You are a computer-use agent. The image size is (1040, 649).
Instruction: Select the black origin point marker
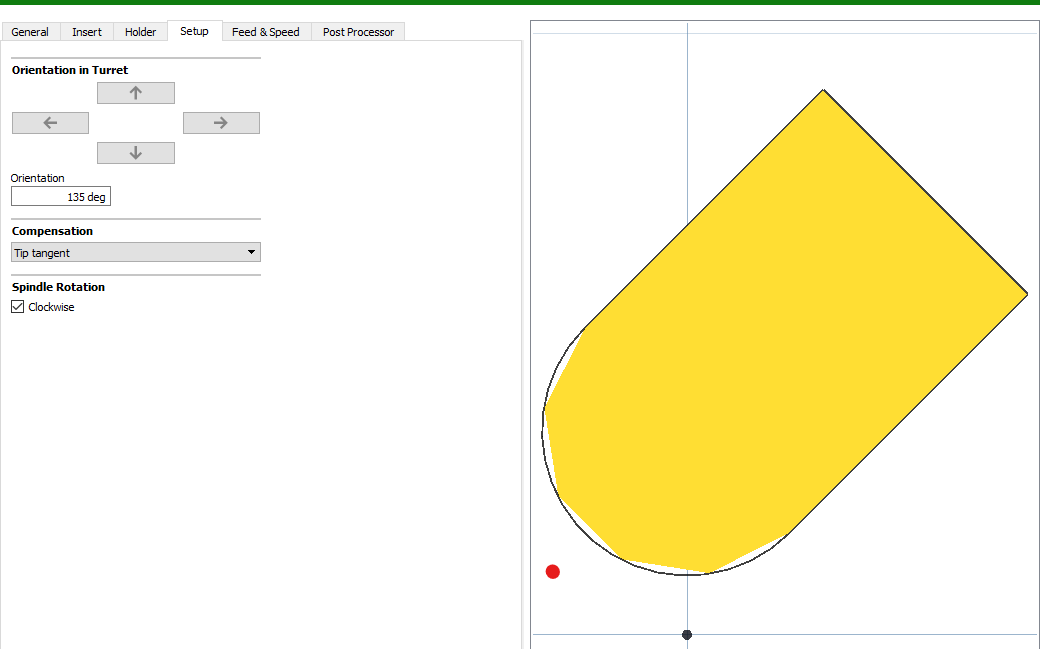tap(686, 634)
